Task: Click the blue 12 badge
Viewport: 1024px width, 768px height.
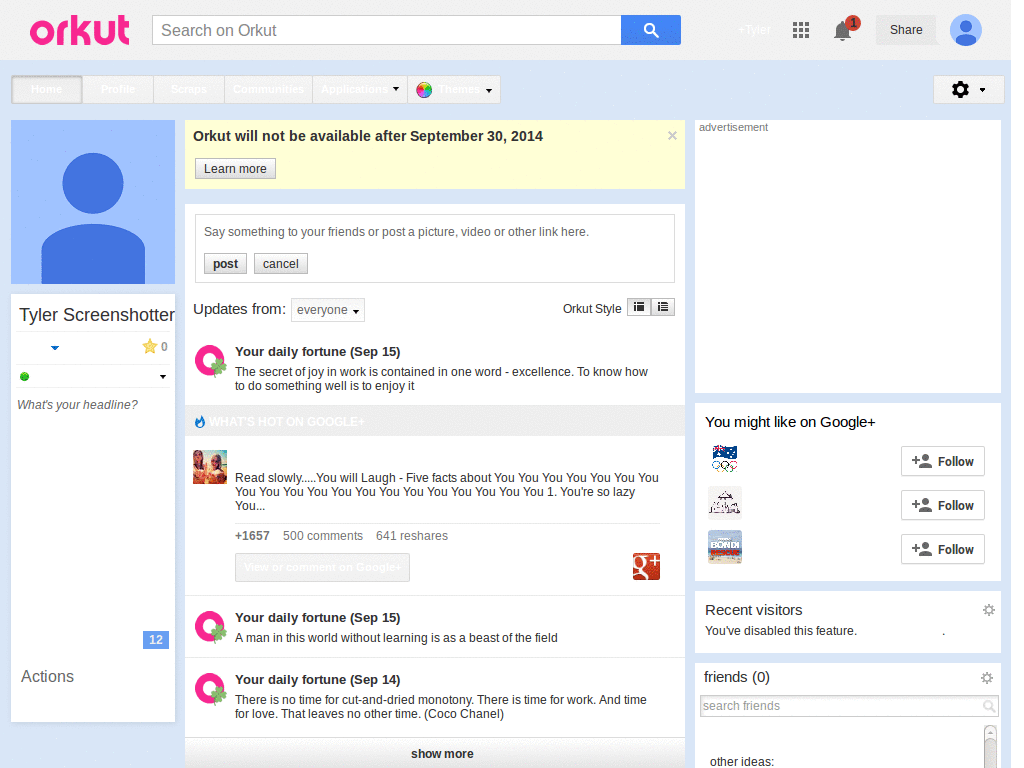Action: 155,640
